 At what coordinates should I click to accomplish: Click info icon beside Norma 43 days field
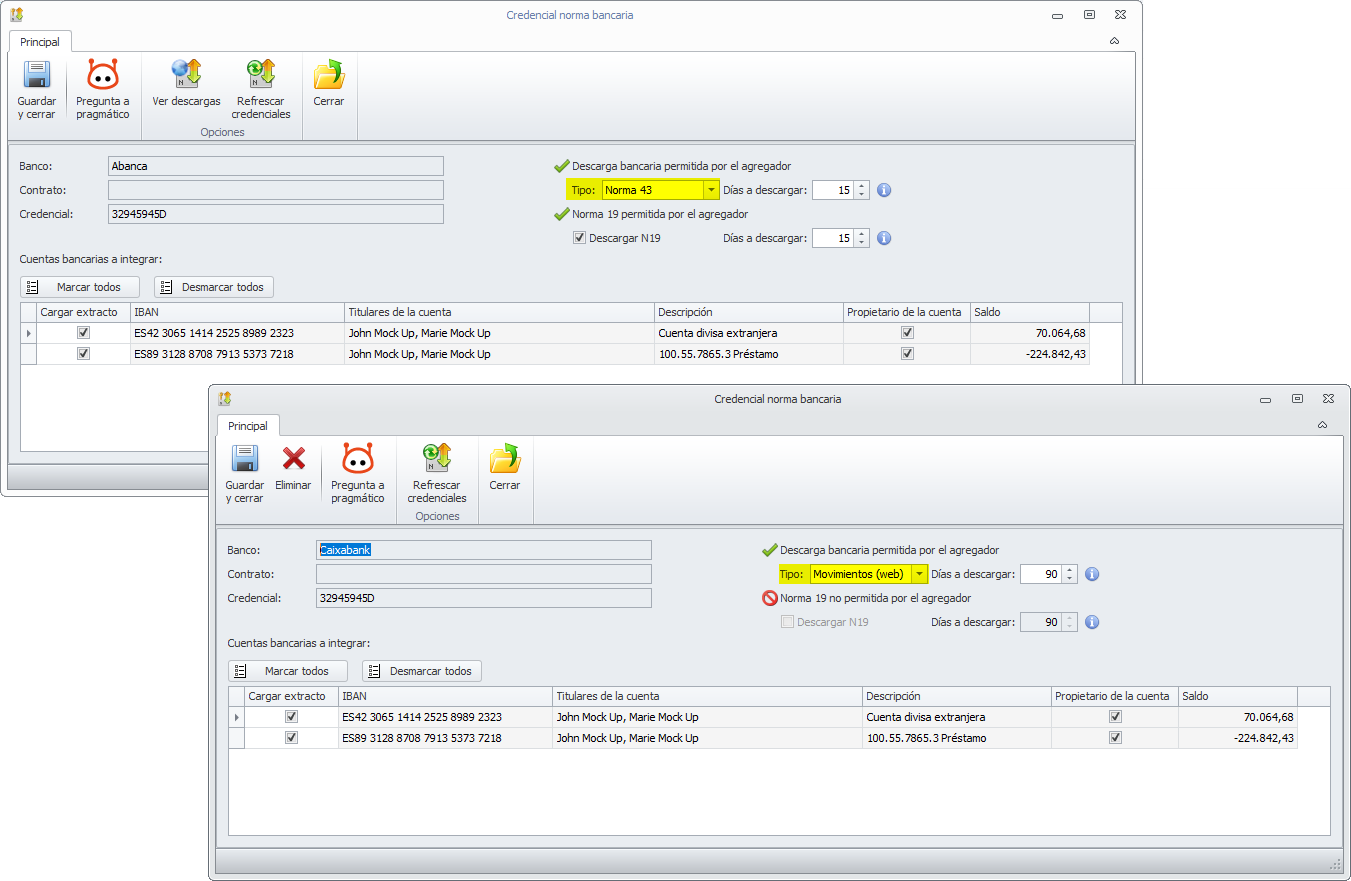click(884, 190)
